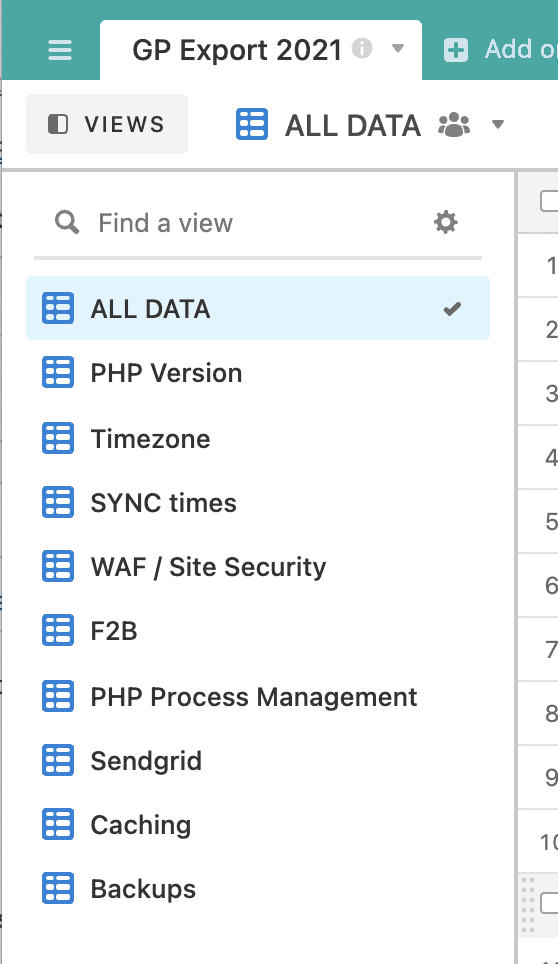Expand the ALL DATA view dropdown arrow
Screen dimensions: 558x964
coord(498,125)
